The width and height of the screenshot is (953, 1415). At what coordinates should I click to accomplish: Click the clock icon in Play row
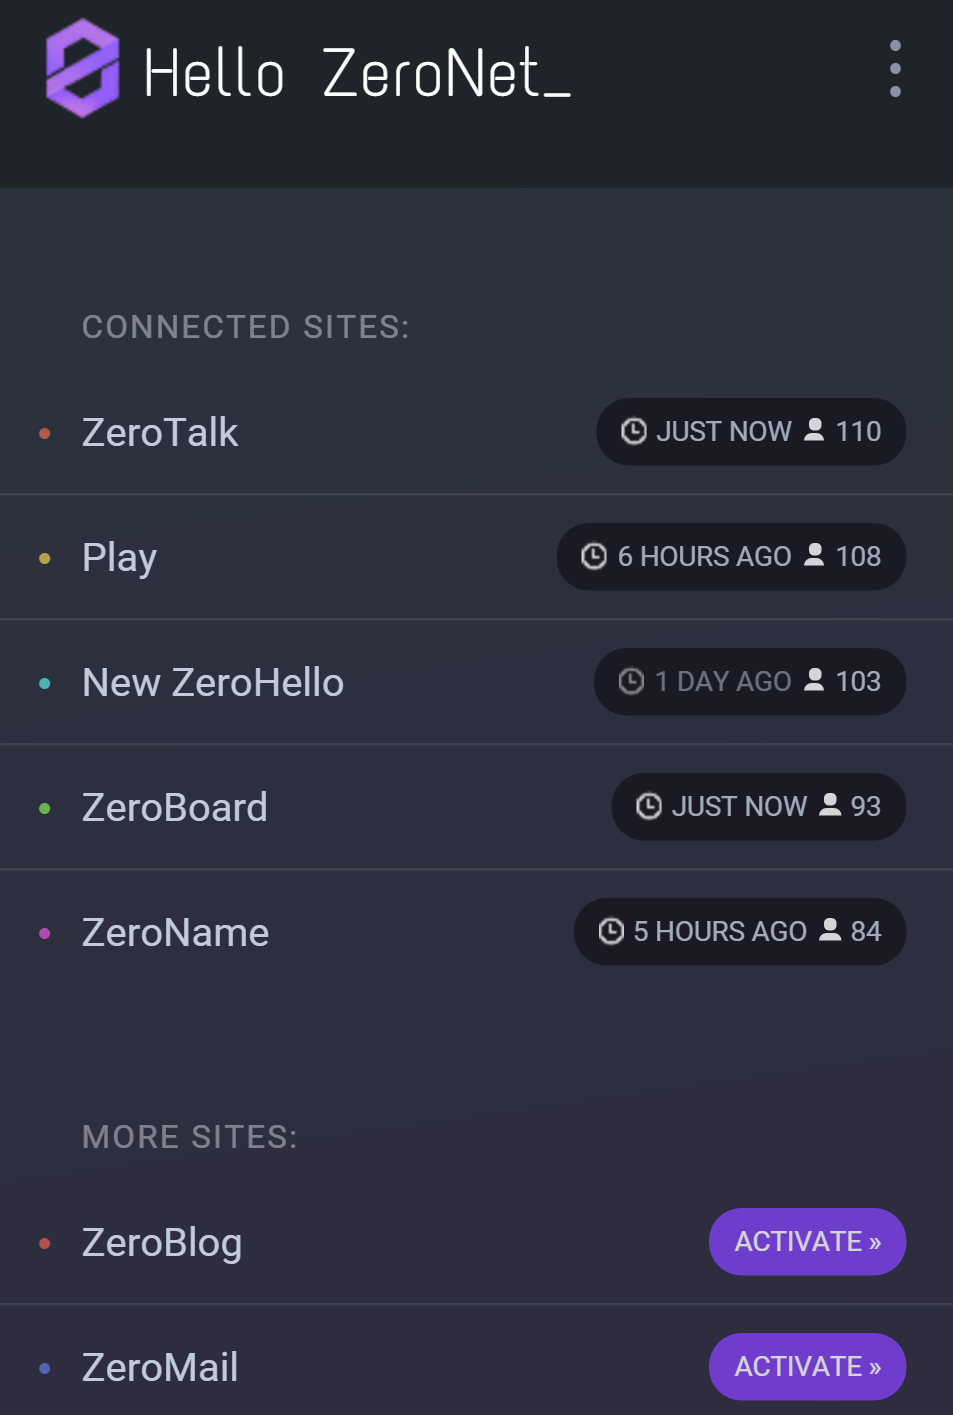(x=594, y=556)
